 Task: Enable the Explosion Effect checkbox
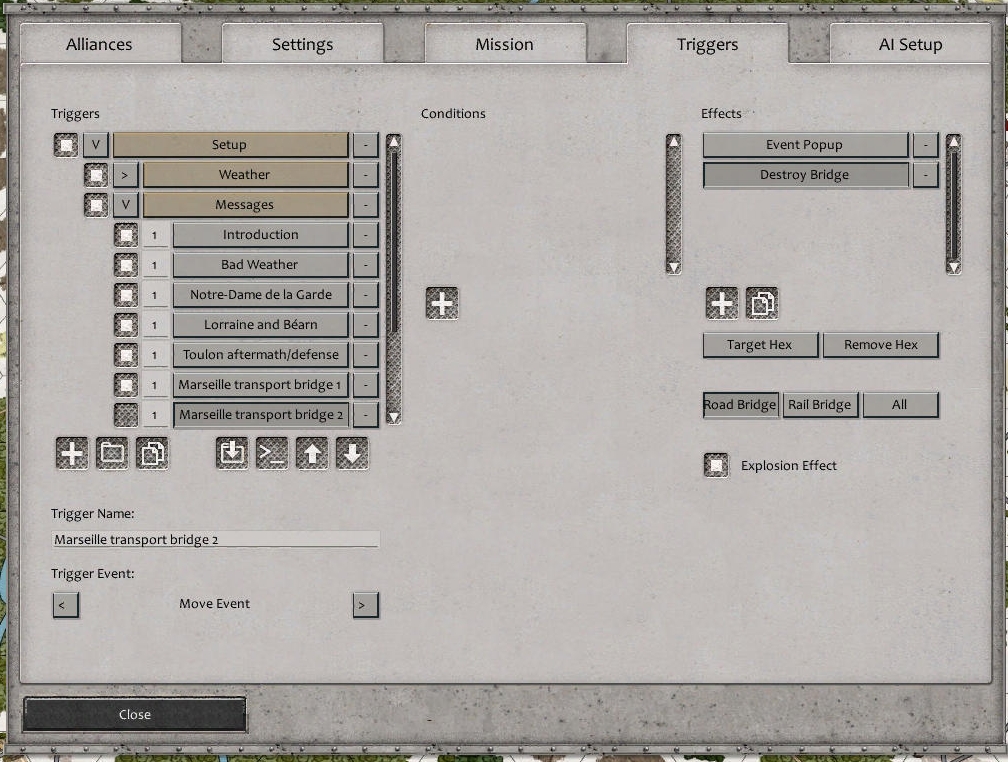[x=716, y=464]
